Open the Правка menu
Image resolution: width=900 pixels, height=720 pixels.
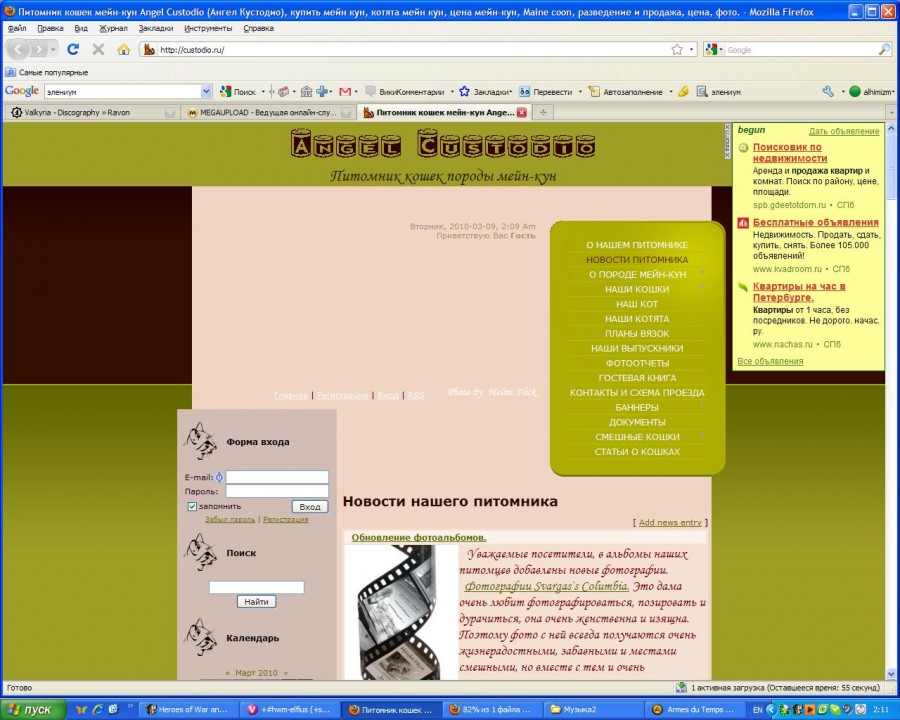(50, 28)
